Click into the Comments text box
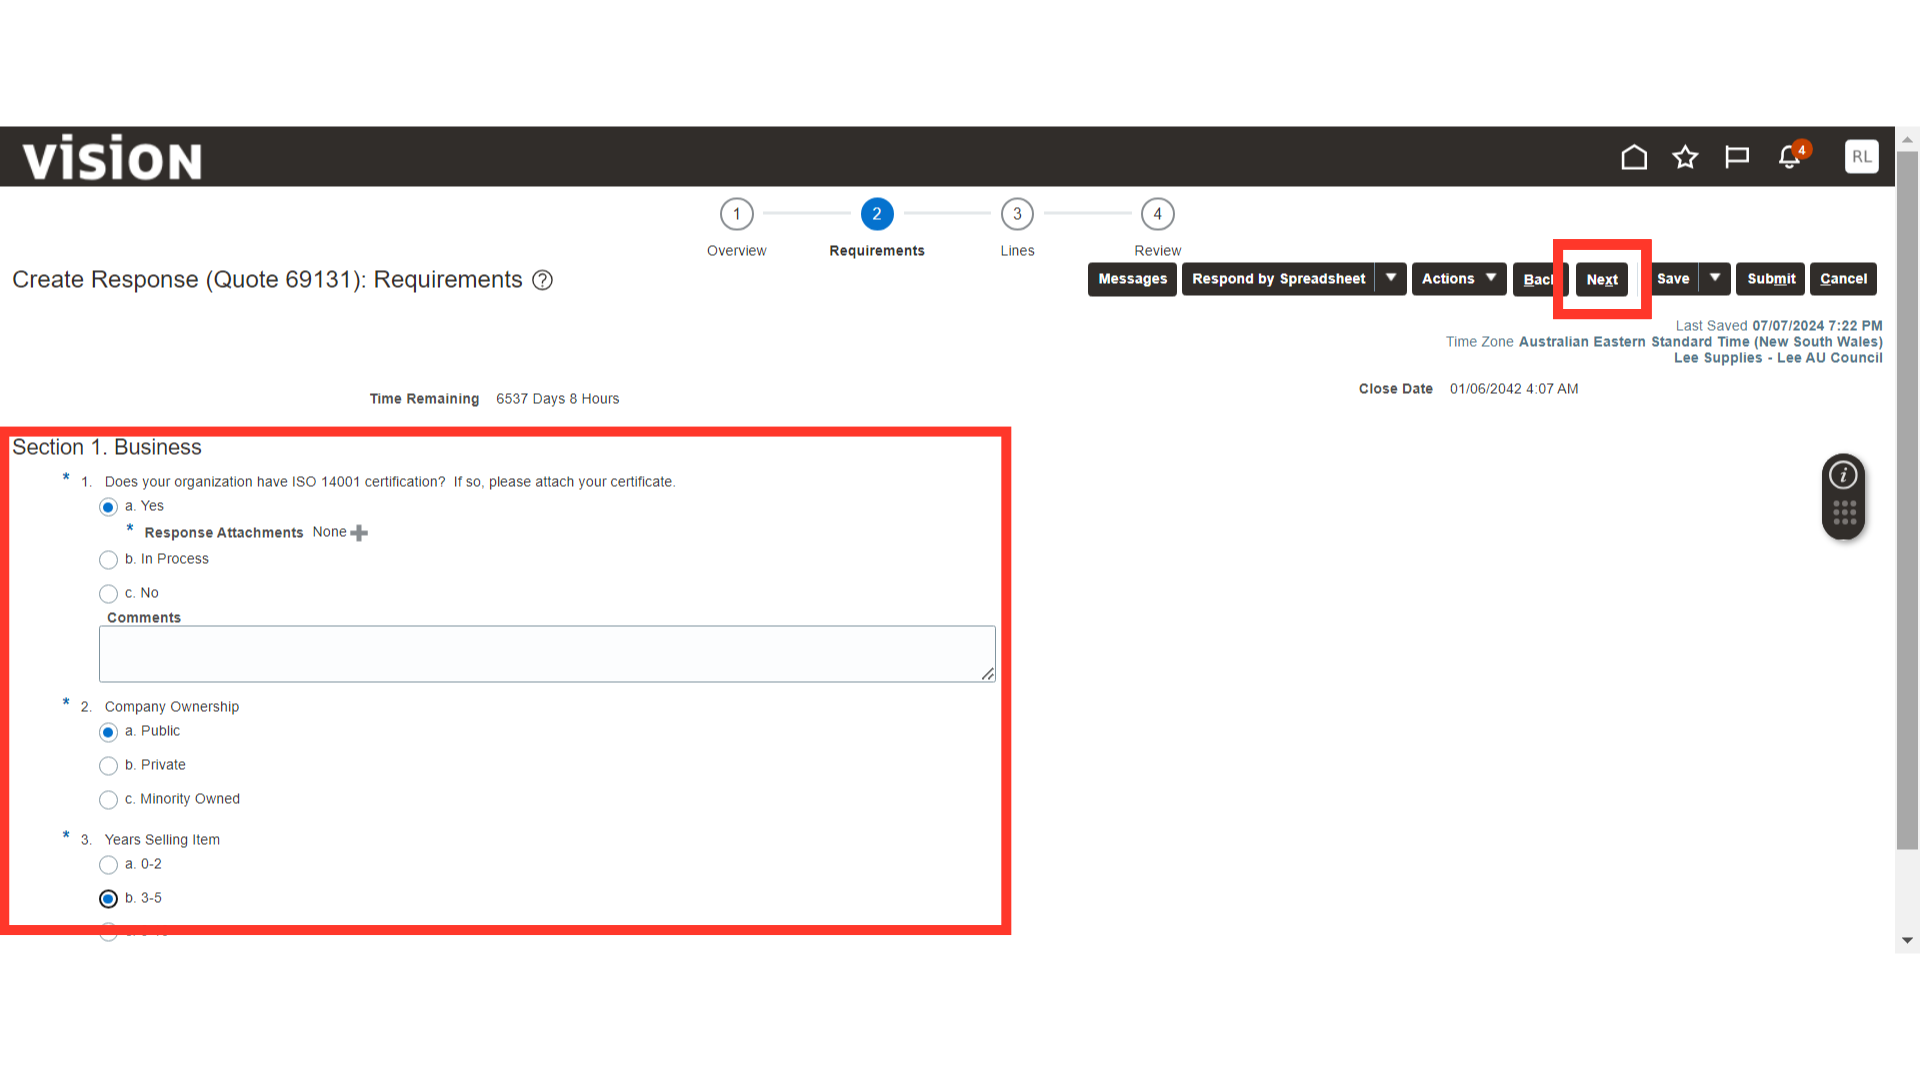1920x1080 pixels. click(x=547, y=654)
